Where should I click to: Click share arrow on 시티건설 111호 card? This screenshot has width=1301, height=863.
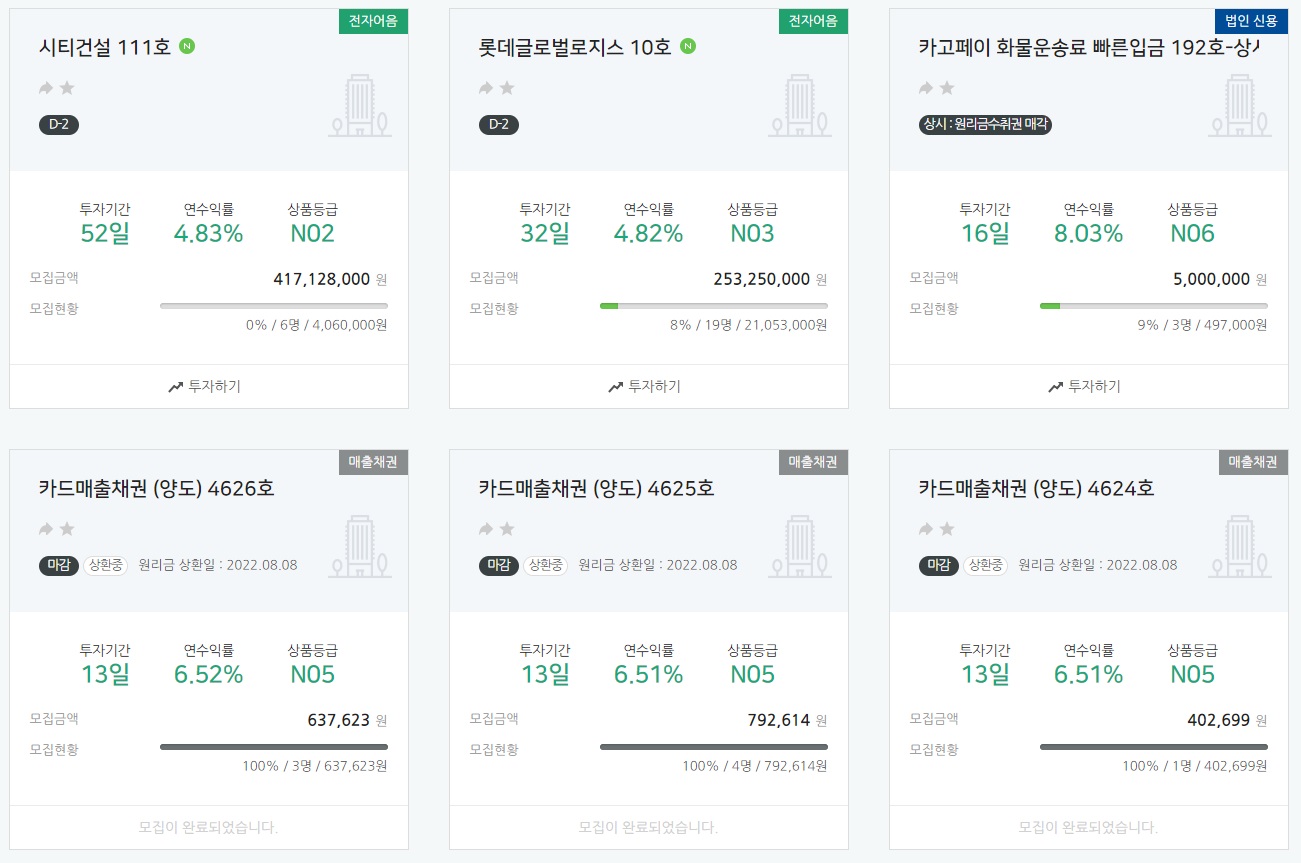46,88
